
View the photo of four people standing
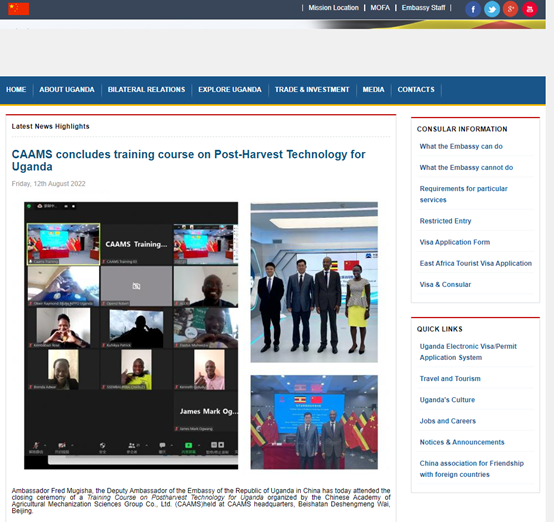coord(314,282)
